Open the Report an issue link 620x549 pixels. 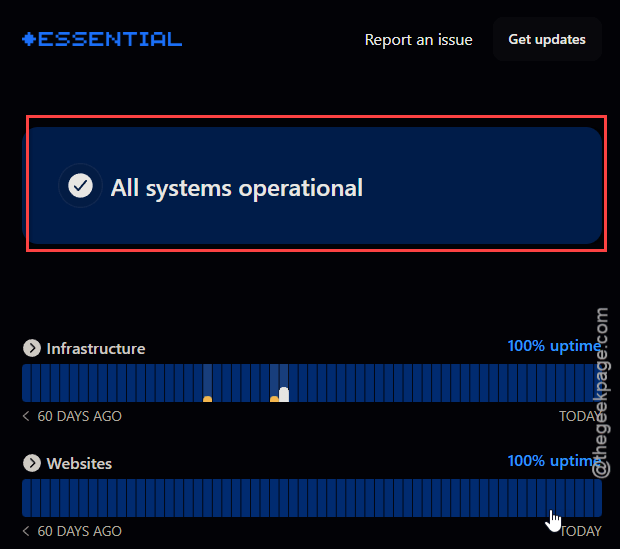pos(418,40)
